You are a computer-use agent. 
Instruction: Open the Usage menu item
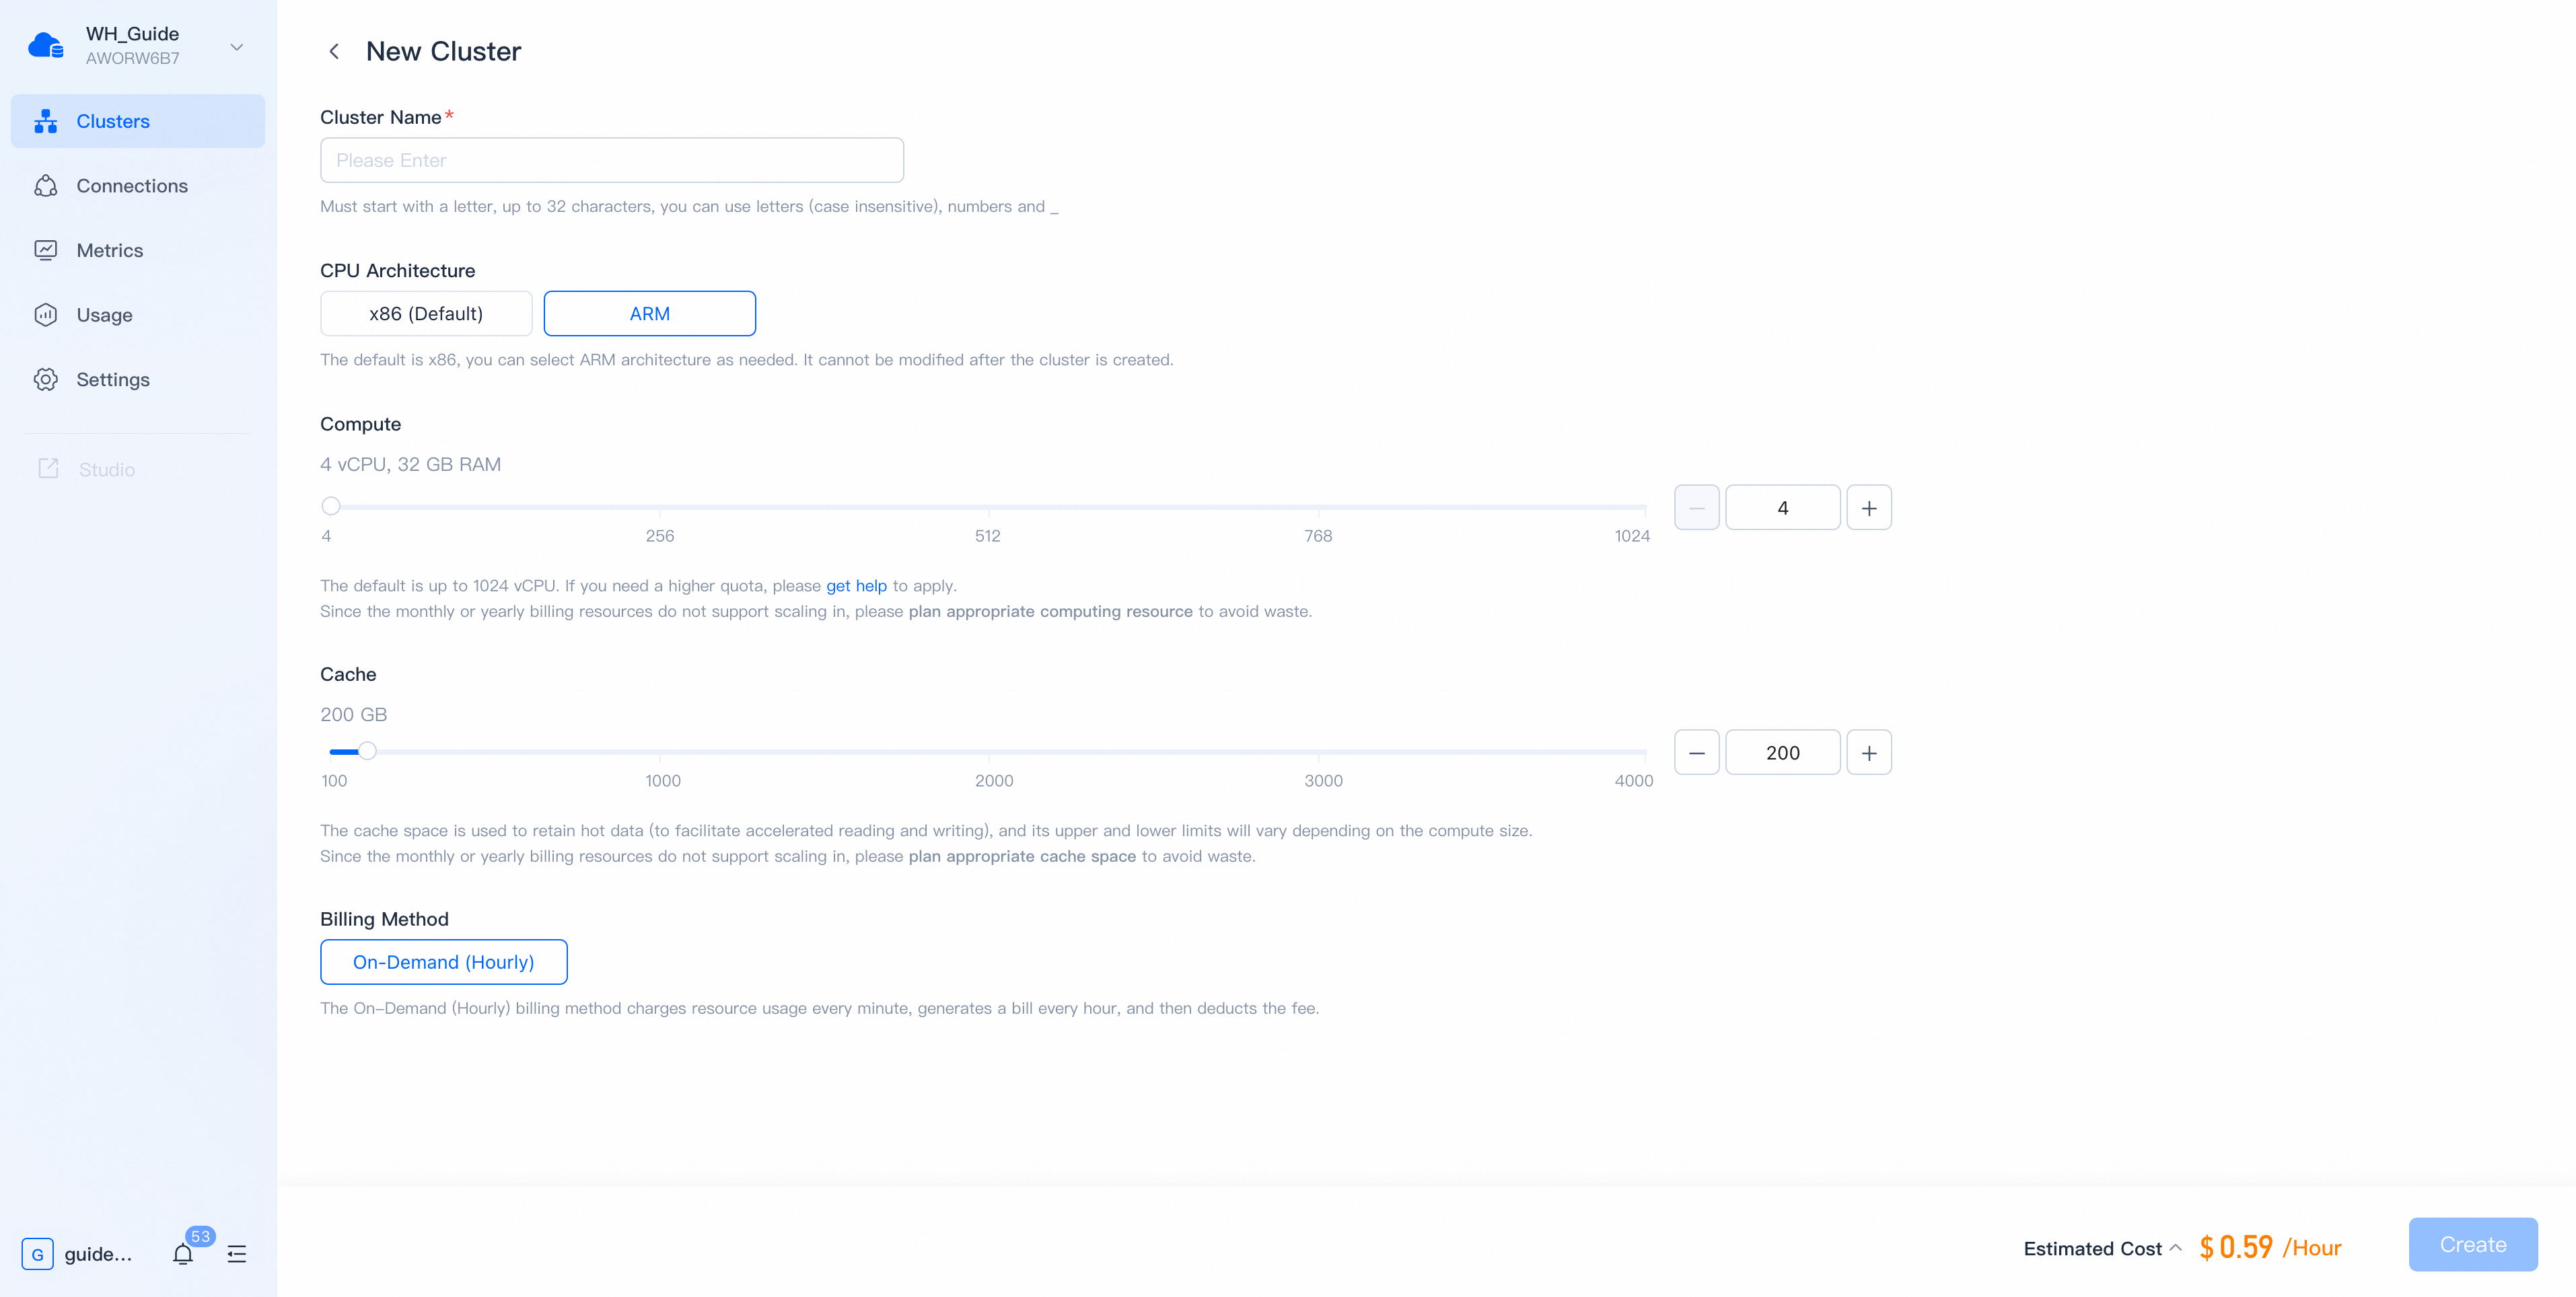point(104,315)
